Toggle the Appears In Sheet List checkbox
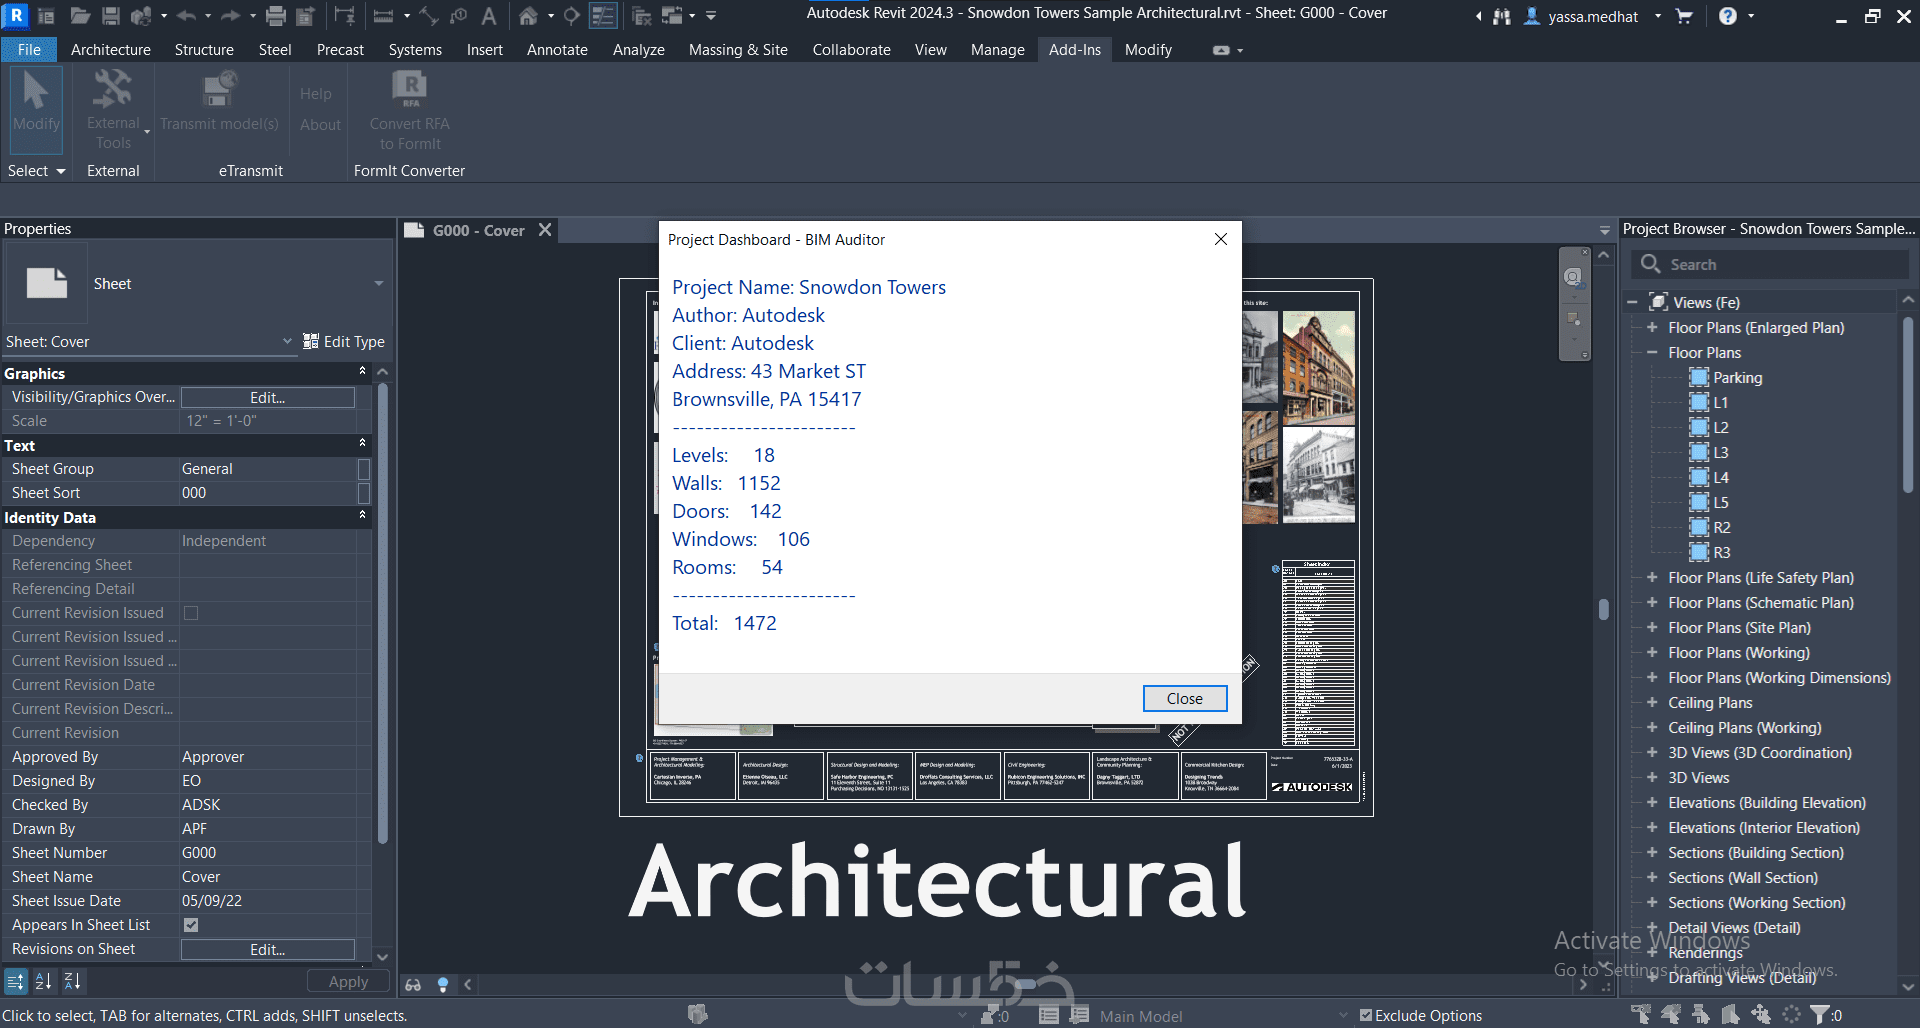 point(191,925)
